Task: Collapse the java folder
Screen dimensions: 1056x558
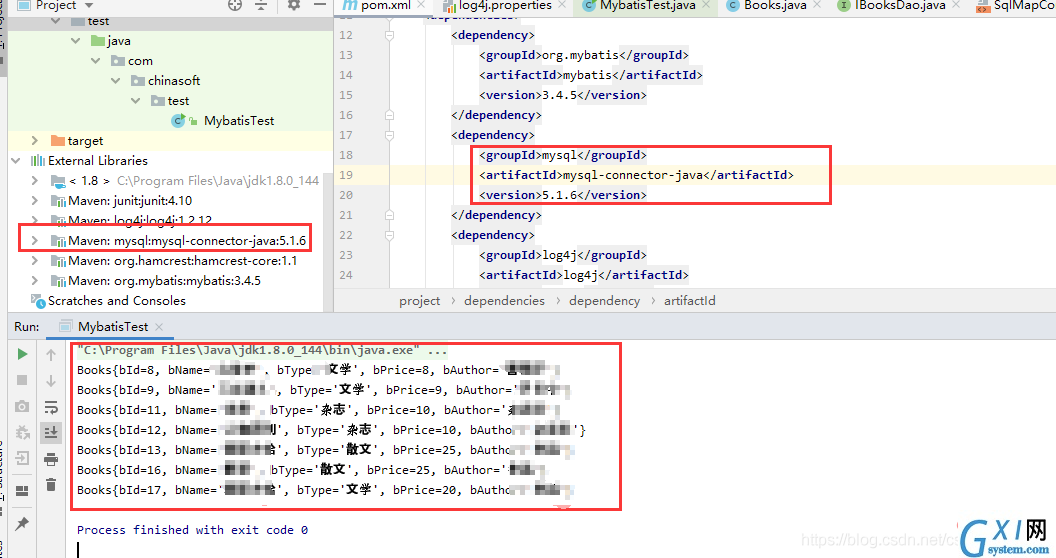Action: pyautogui.click(x=75, y=41)
